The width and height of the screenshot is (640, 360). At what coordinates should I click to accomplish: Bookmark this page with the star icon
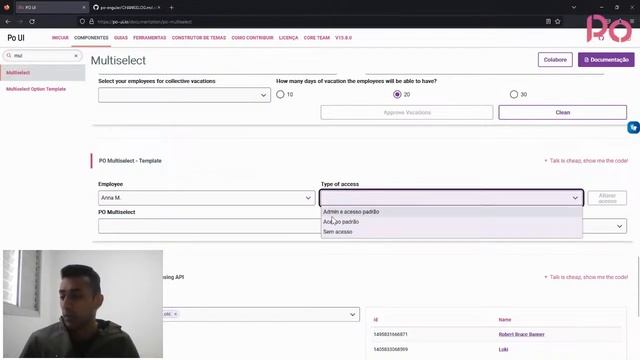(x=558, y=21)
